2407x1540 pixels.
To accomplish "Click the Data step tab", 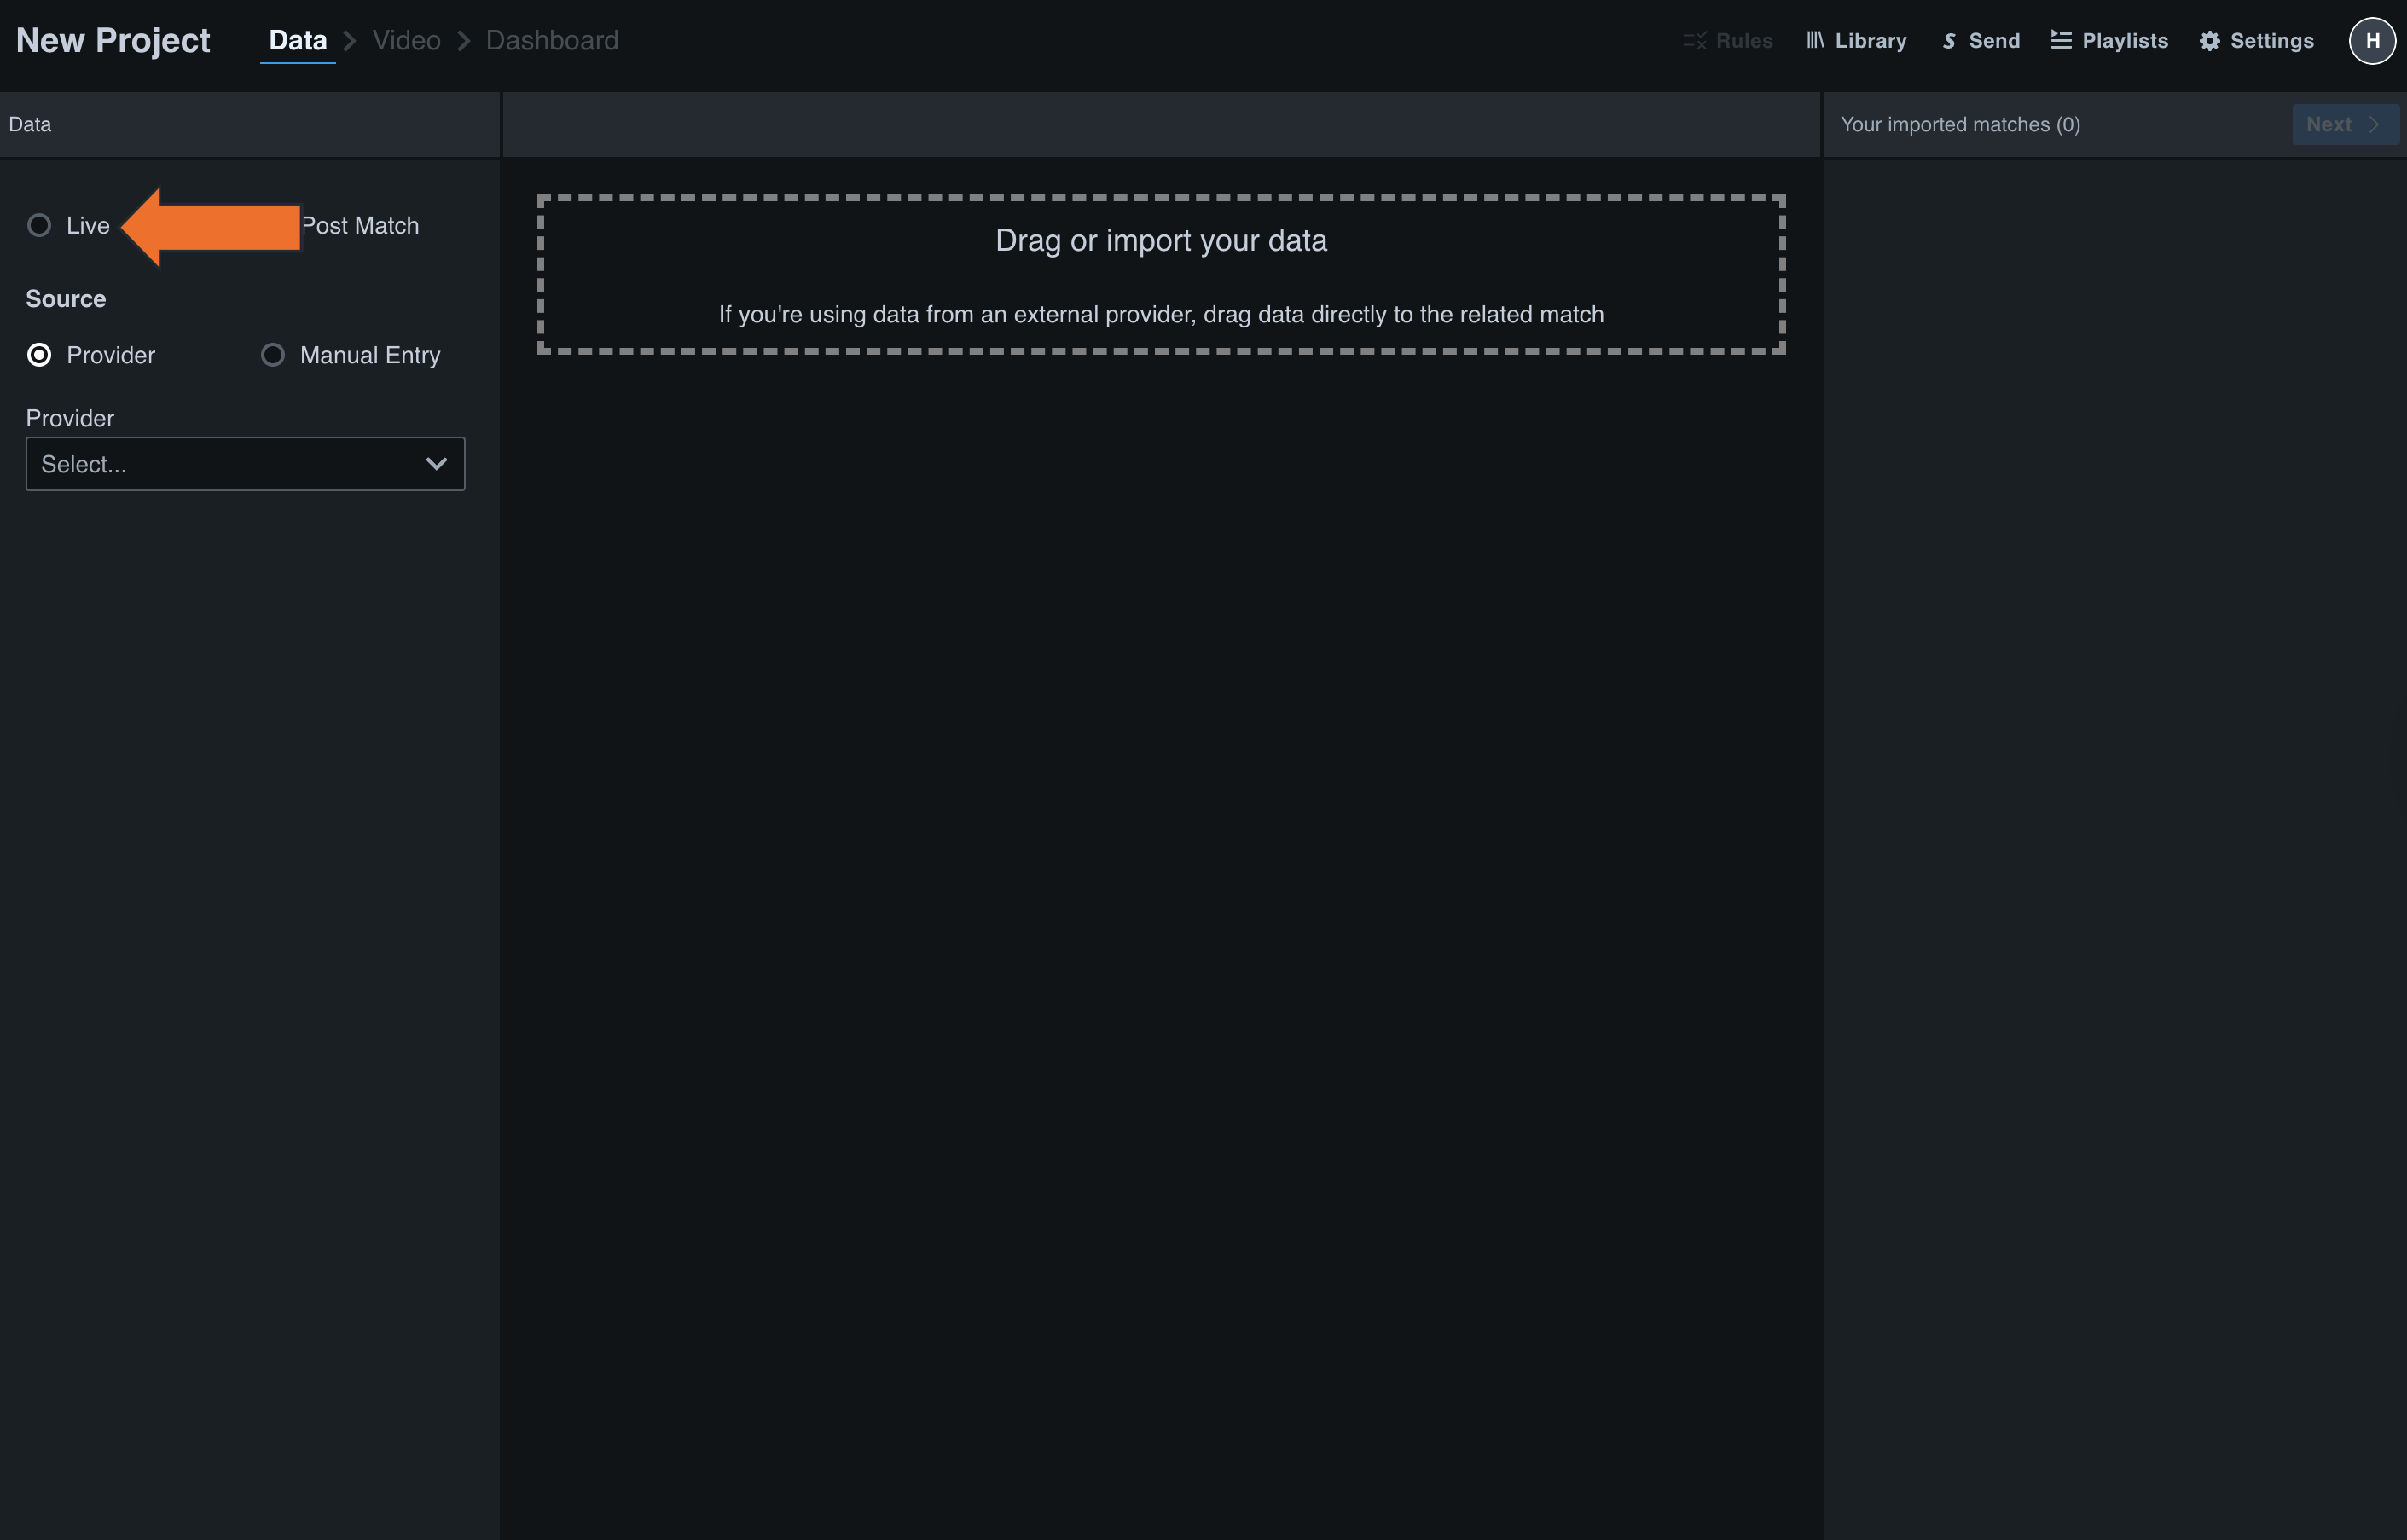I will coord(298,41).
